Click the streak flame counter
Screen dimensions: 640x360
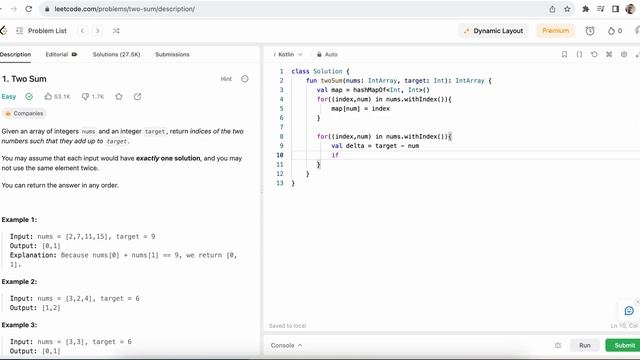pyautogui.click(x=615, y=31)
